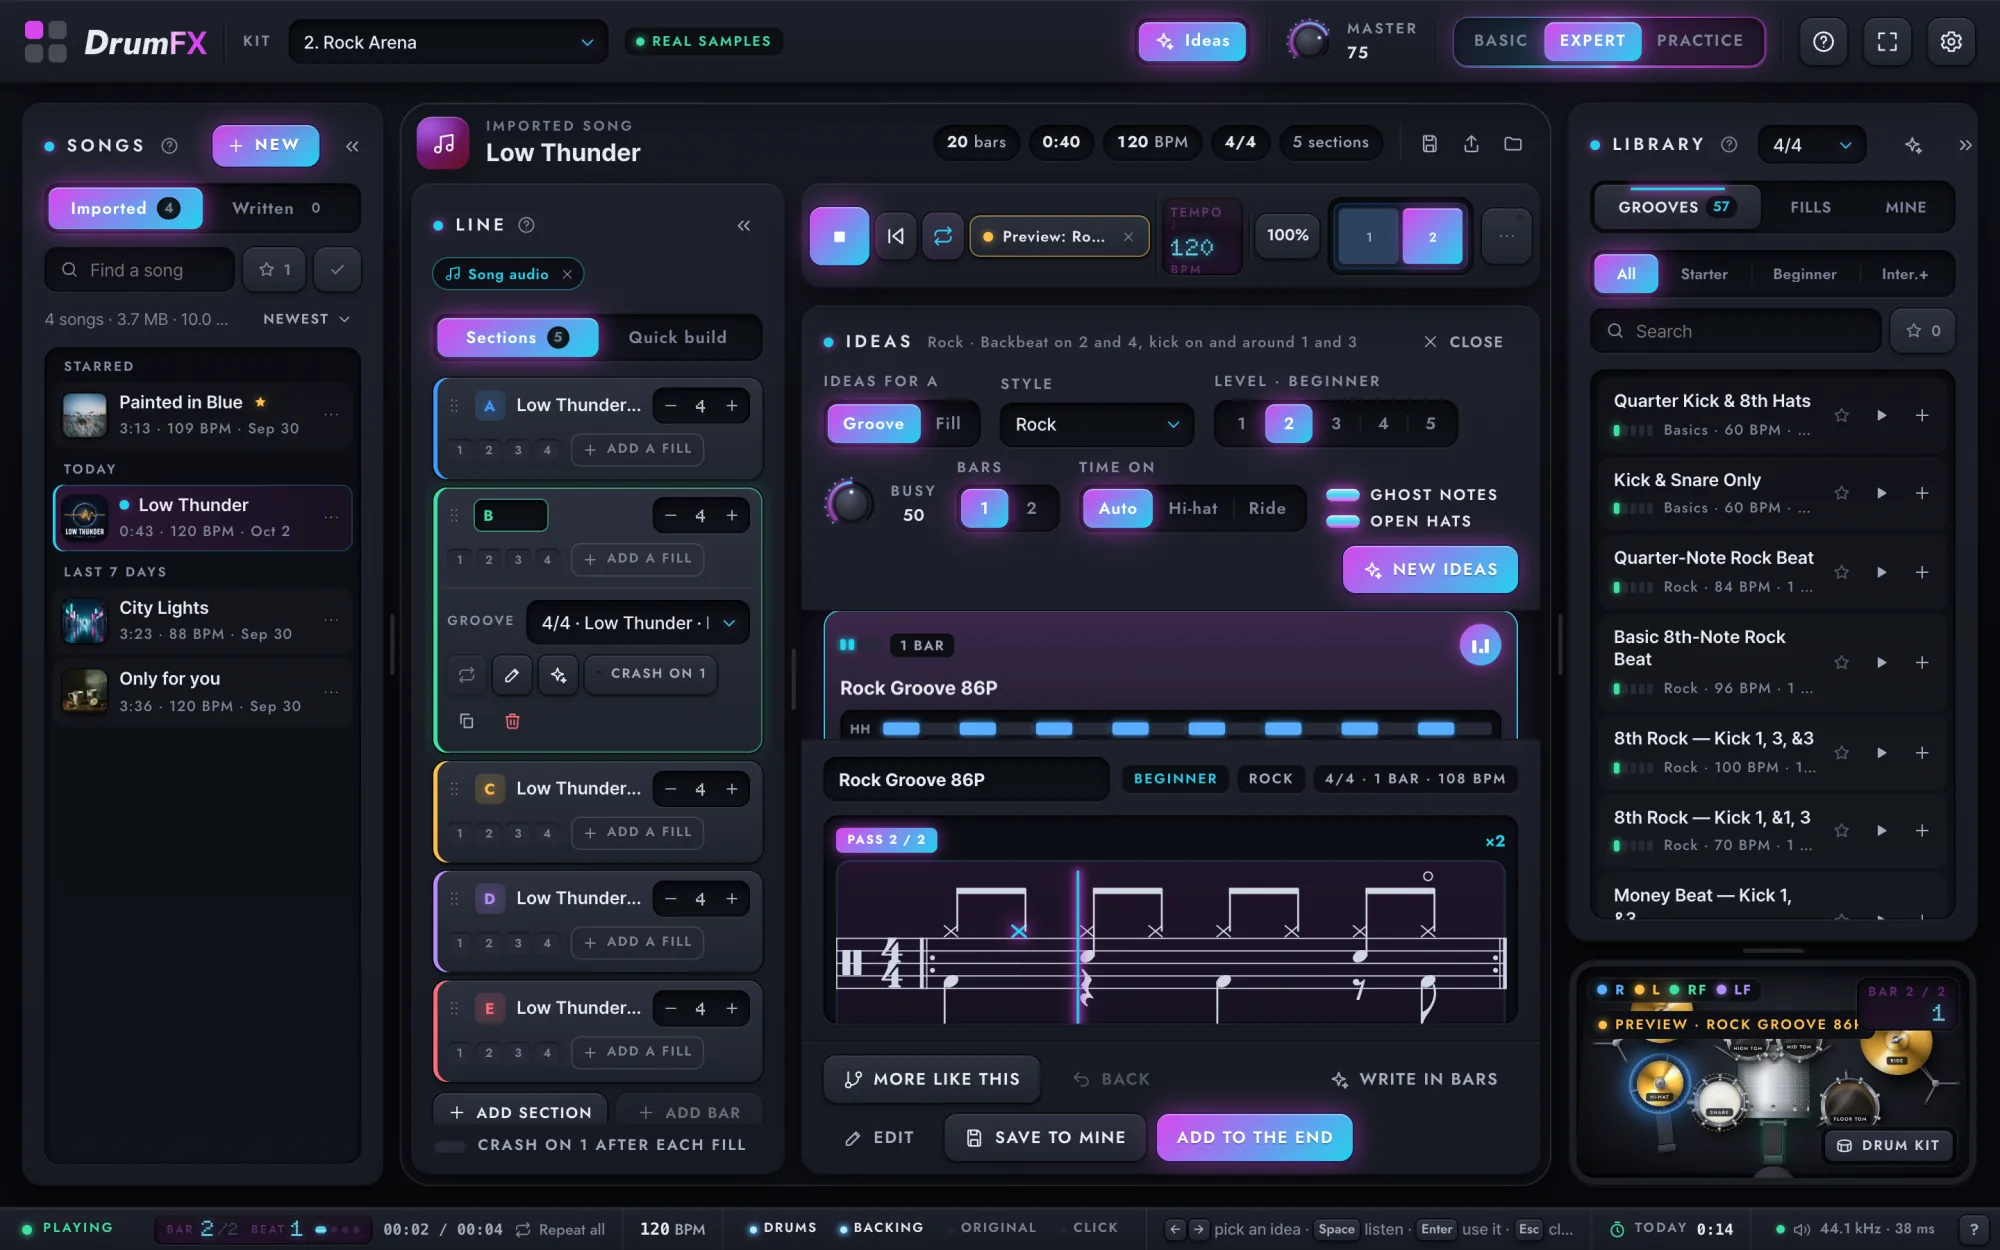Click the sparkle ideas icon in section B
The height and width of the screenshot is (1250, 2000).
tap(558, 675)
